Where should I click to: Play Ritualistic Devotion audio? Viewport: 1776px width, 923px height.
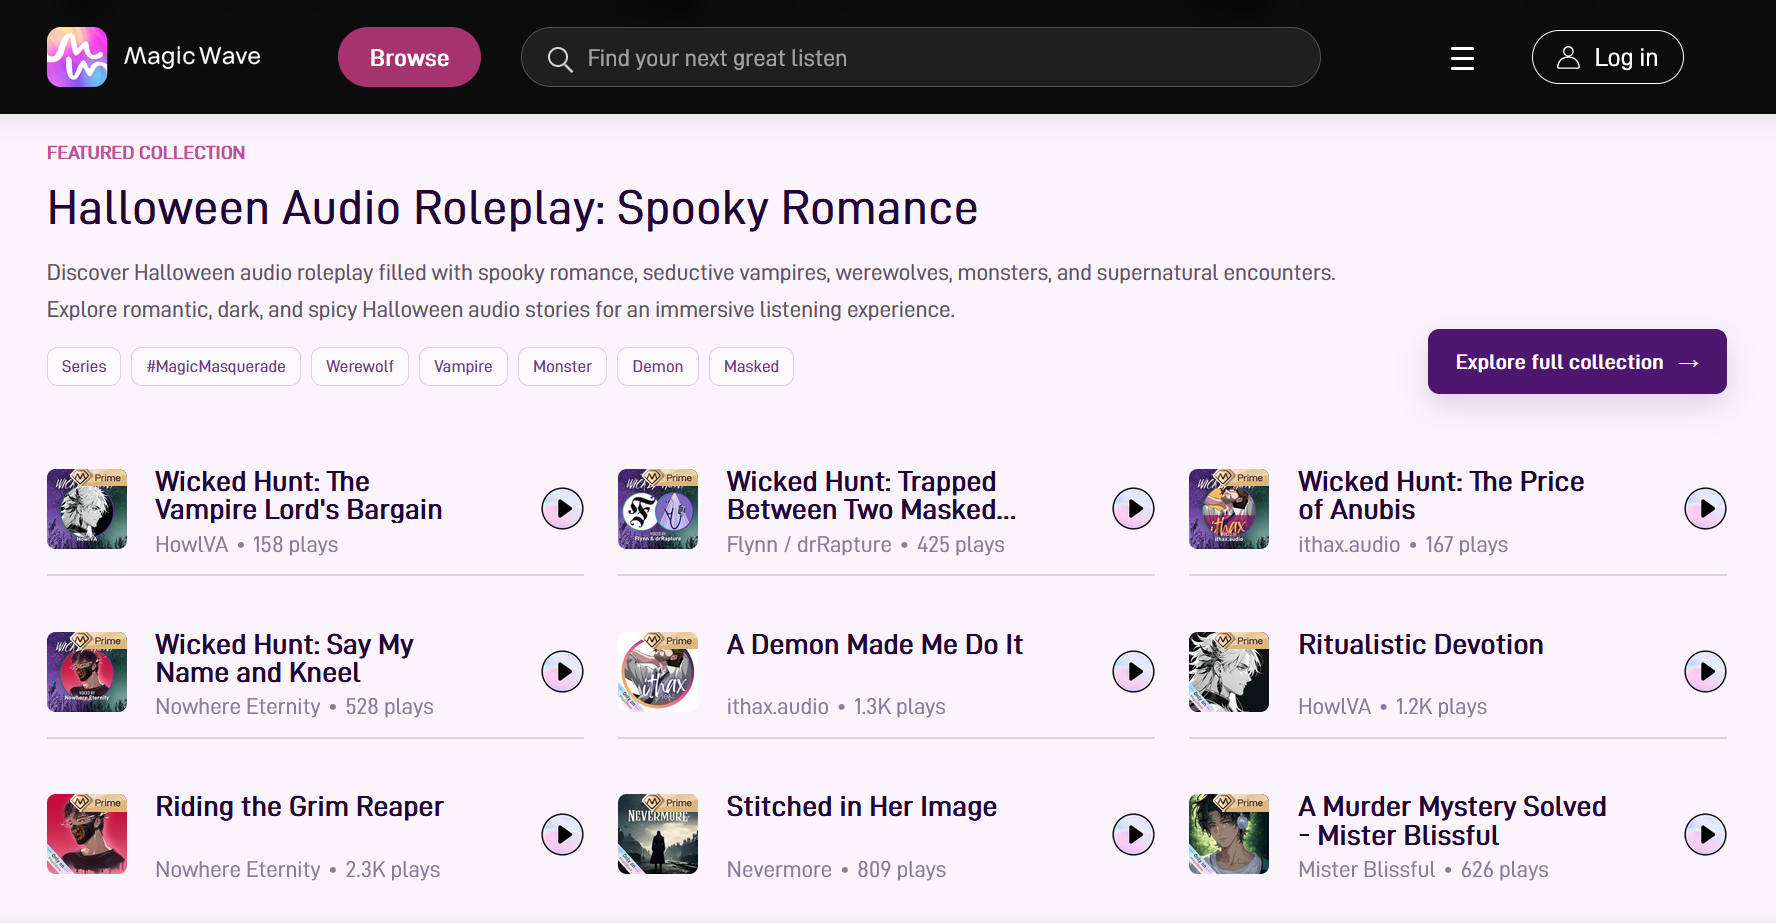[1706, 672]
